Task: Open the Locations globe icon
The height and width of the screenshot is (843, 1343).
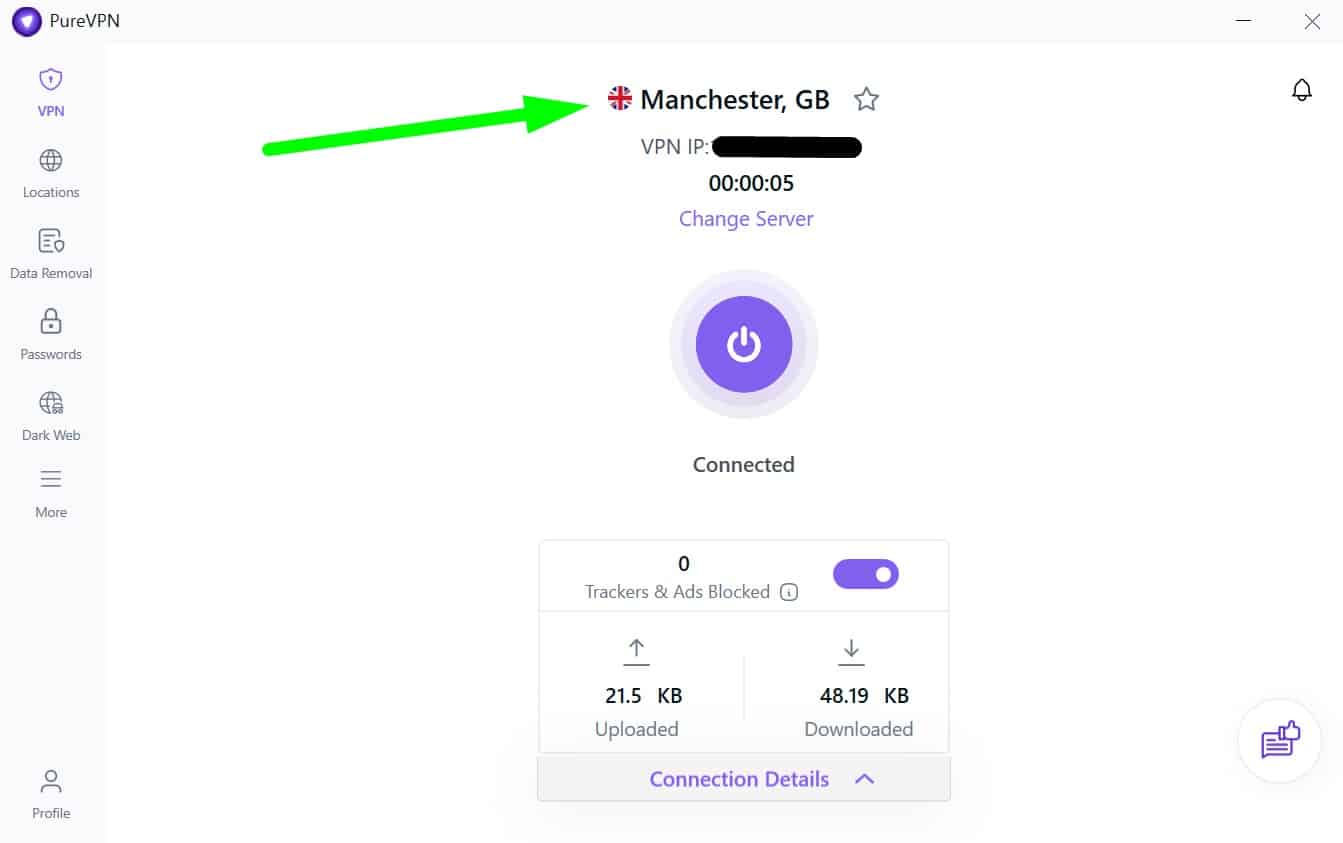Action: click(x=51, y=160)
